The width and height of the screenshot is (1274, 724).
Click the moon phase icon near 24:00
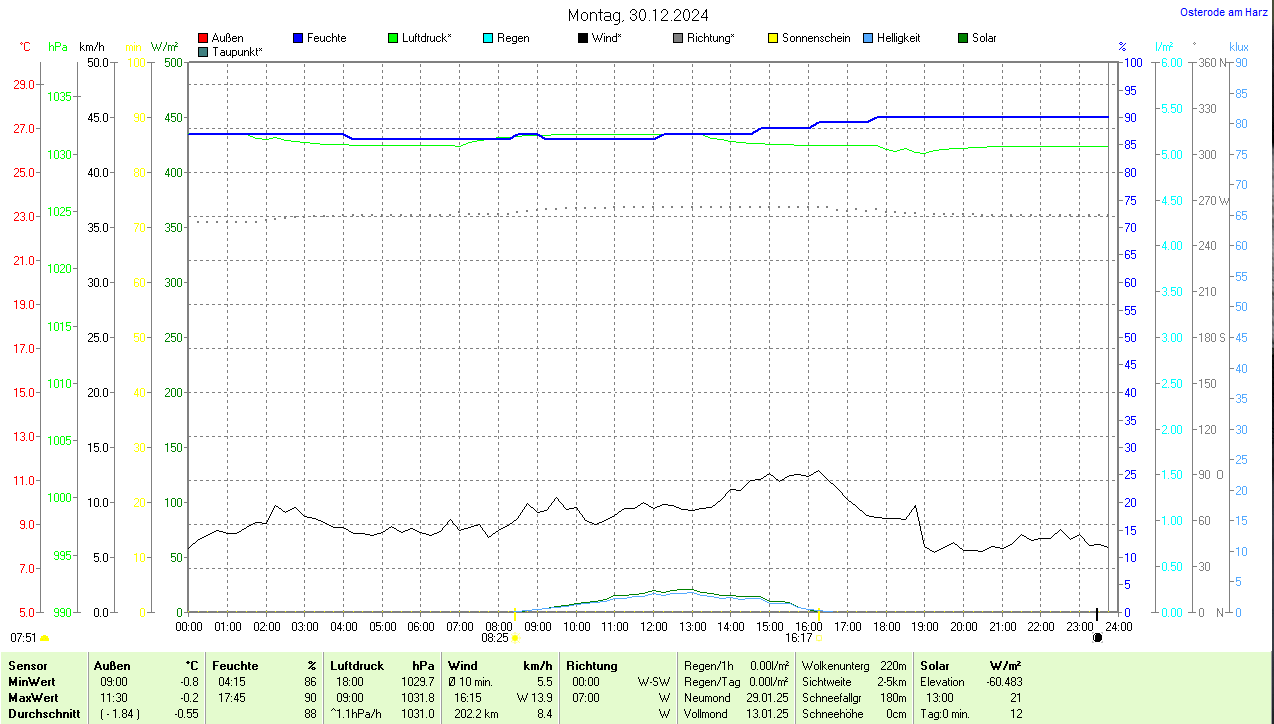click(1098, 637)
